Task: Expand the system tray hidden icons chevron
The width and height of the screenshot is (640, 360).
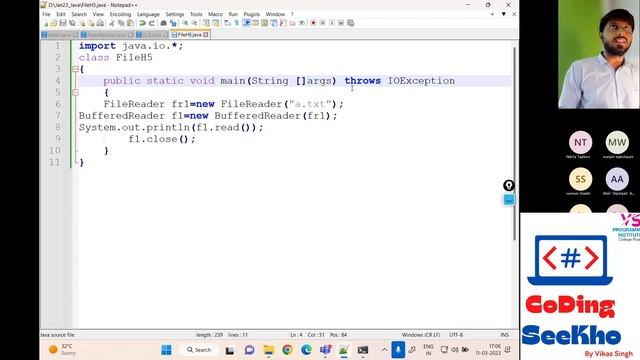Action: click(x=384, y=350)
